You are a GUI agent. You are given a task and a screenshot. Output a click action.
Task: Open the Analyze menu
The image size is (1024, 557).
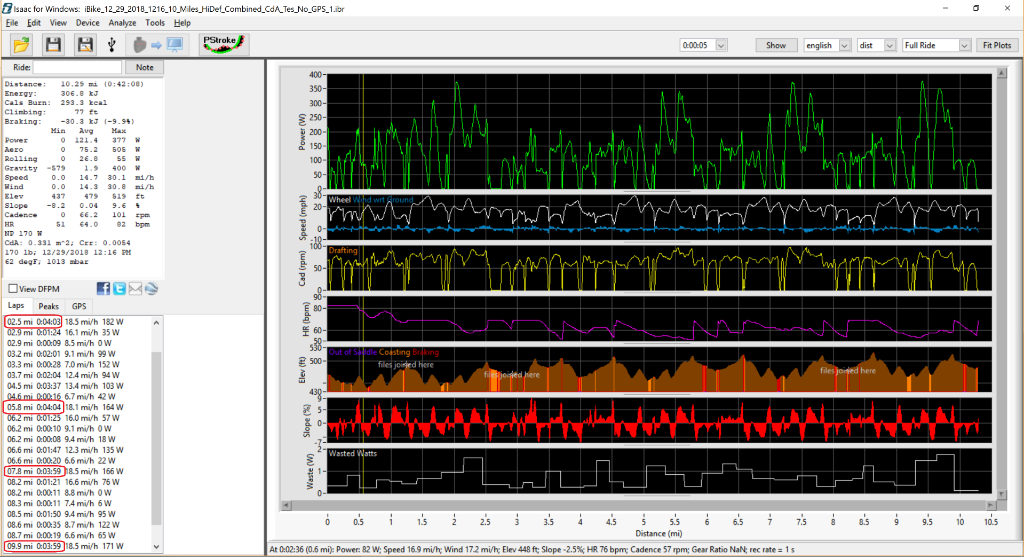tap(121, 22)
